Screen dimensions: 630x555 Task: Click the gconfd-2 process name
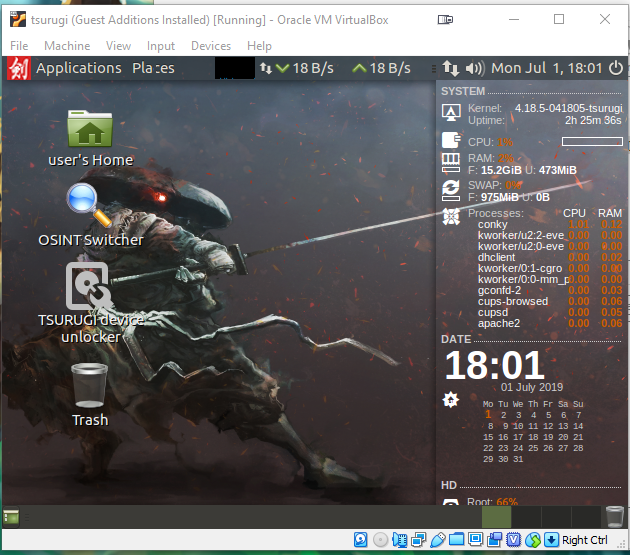pos(499,290)
